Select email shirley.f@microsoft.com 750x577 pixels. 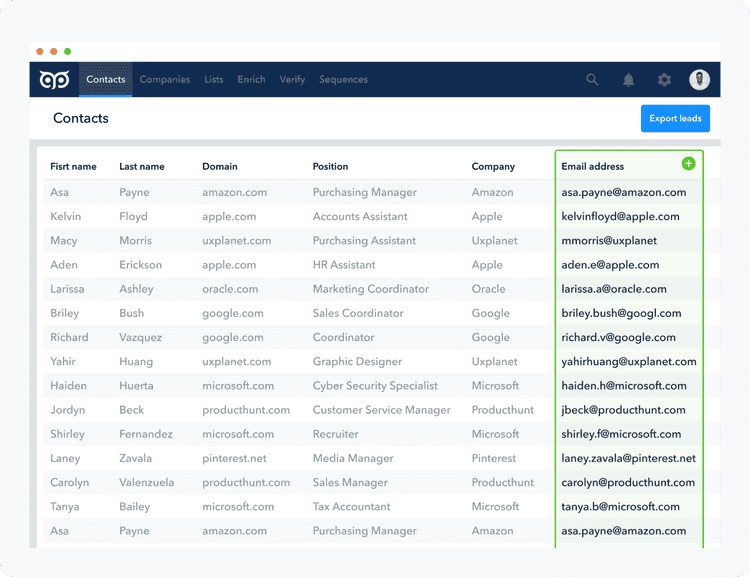pyautogui.click(x=621, y=434)
